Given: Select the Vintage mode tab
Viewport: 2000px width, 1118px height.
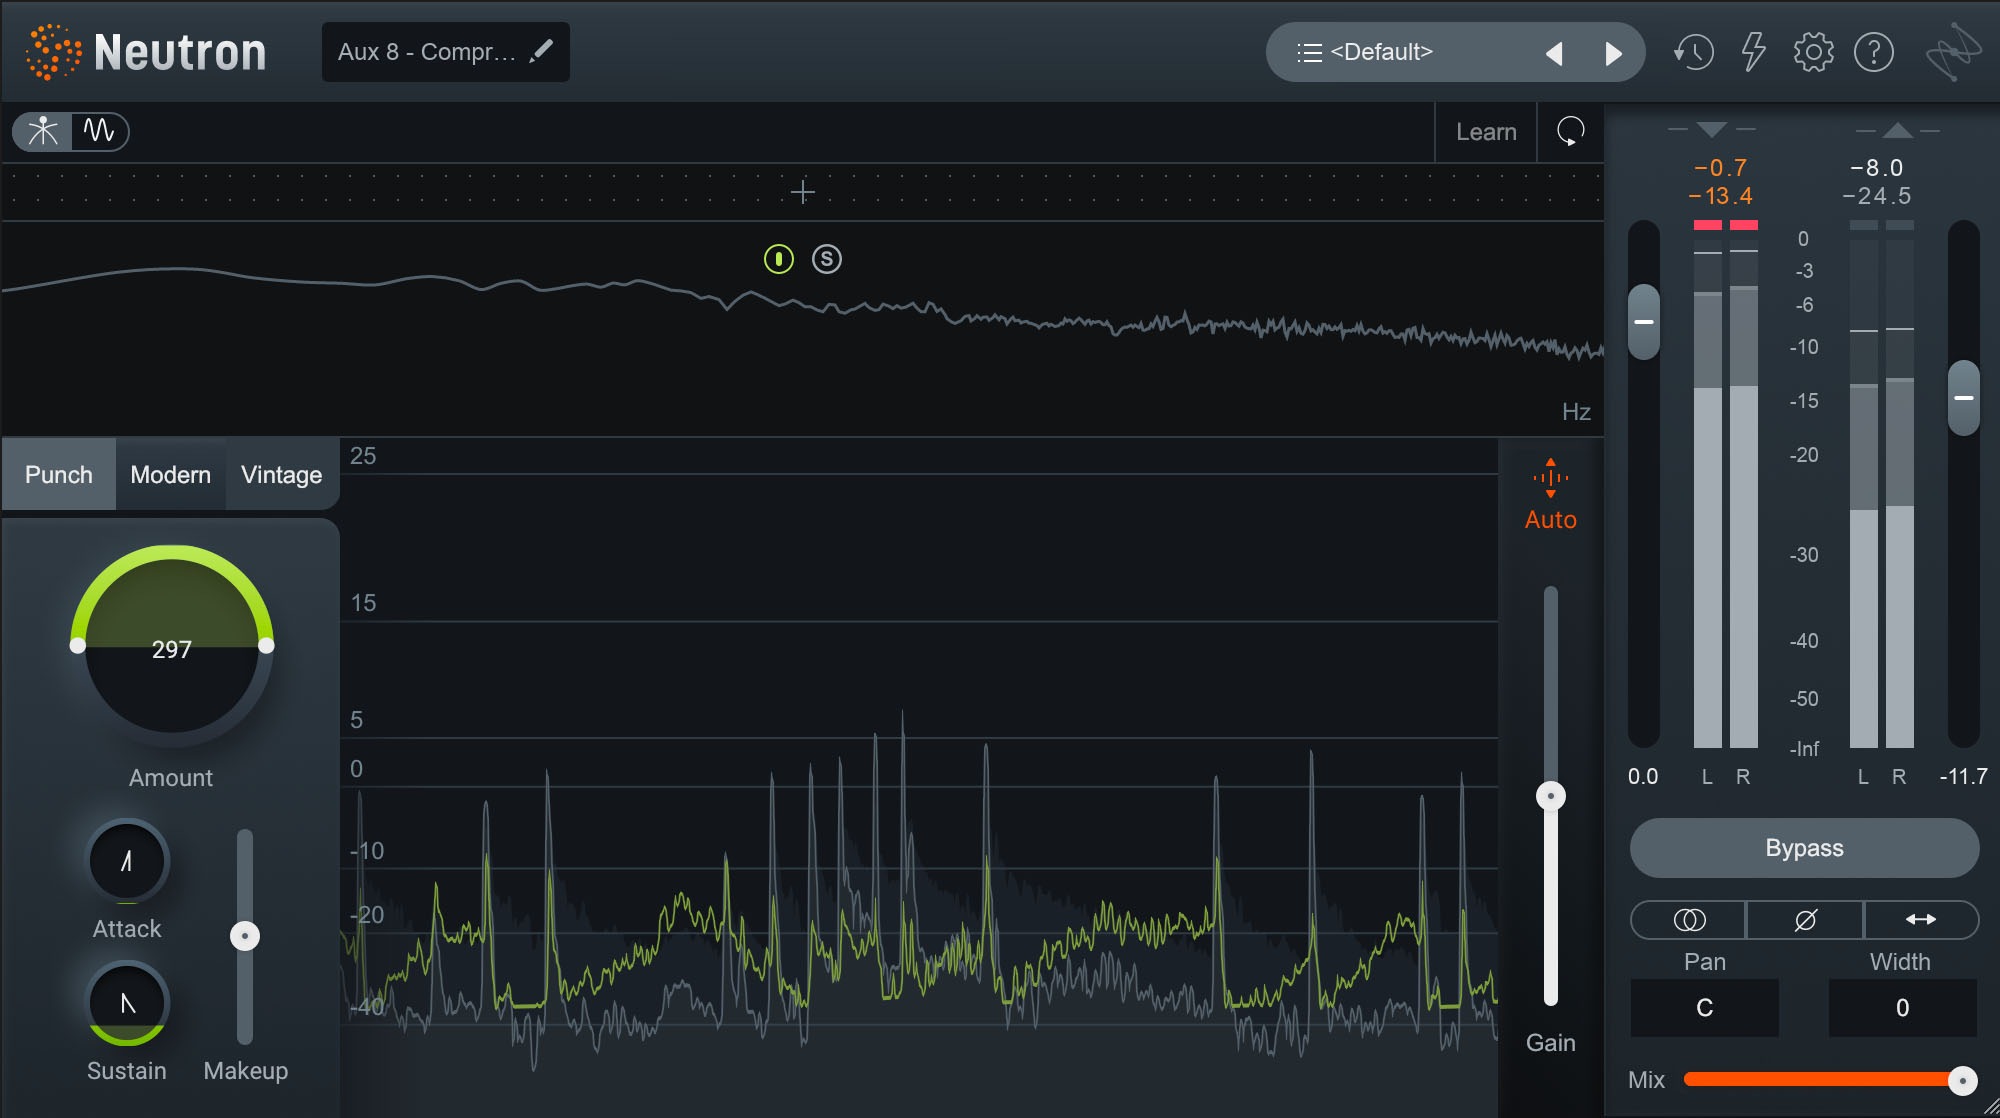Looking at the screenshot, I should pos(282,474).
